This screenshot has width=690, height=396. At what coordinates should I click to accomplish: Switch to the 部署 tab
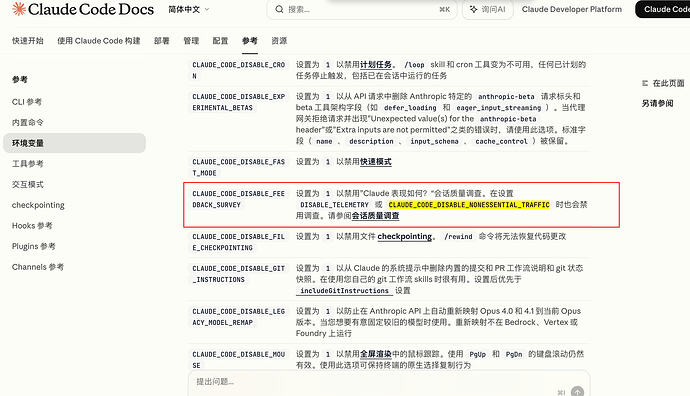tap(161, 41)
